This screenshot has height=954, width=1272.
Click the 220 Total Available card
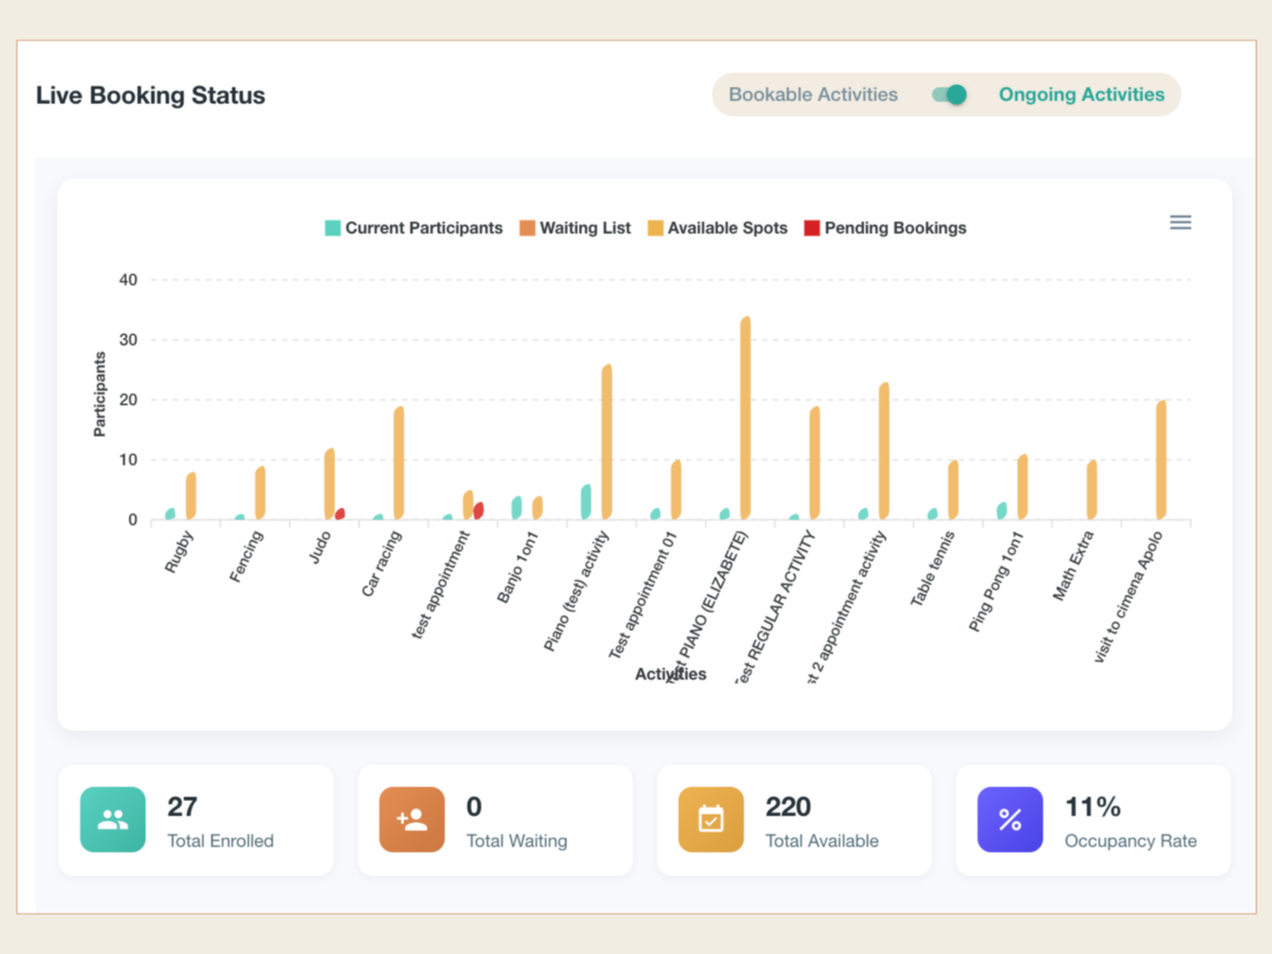tap(793, 819)
